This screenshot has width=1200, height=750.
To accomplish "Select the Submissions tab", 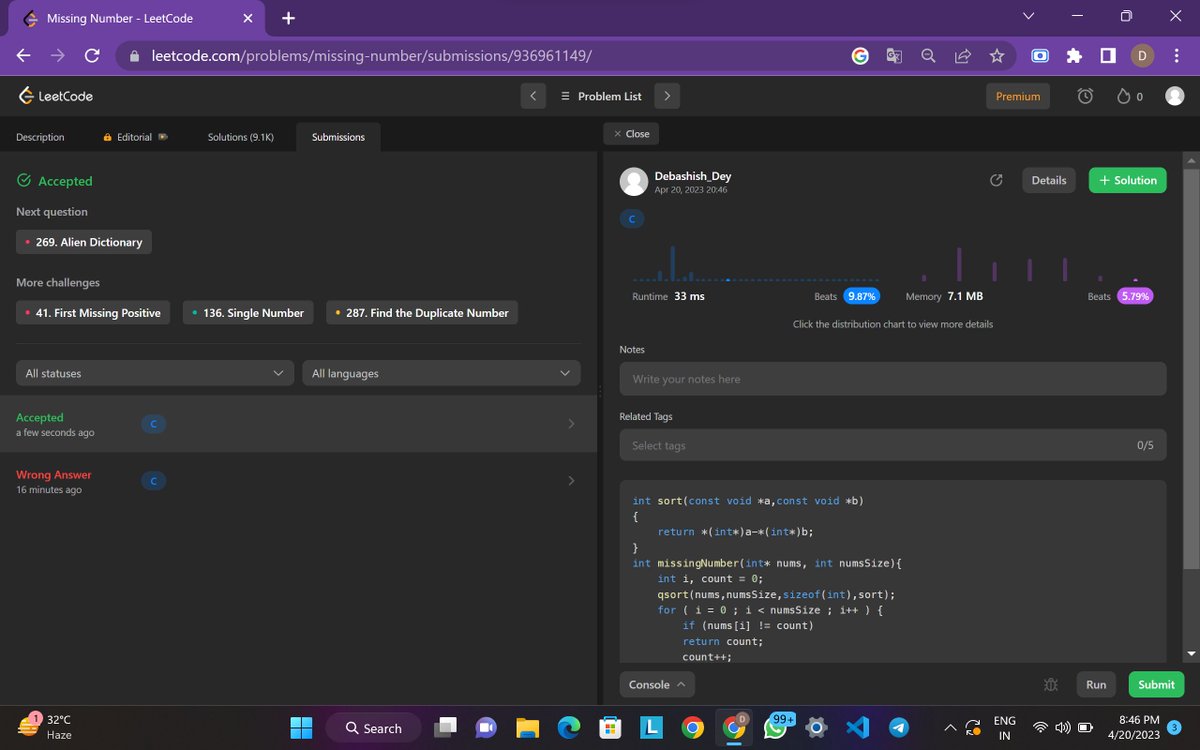I will (338, 137).
